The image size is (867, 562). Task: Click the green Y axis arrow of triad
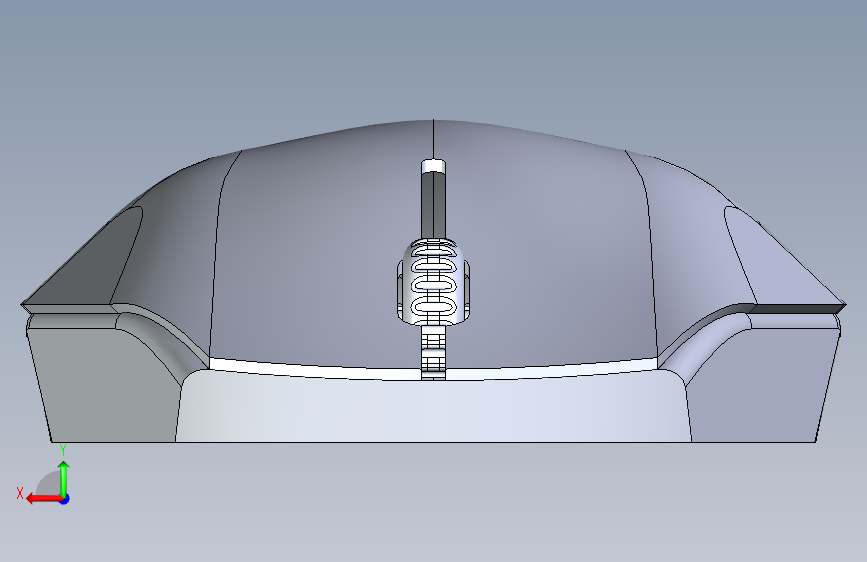point(64,479)
